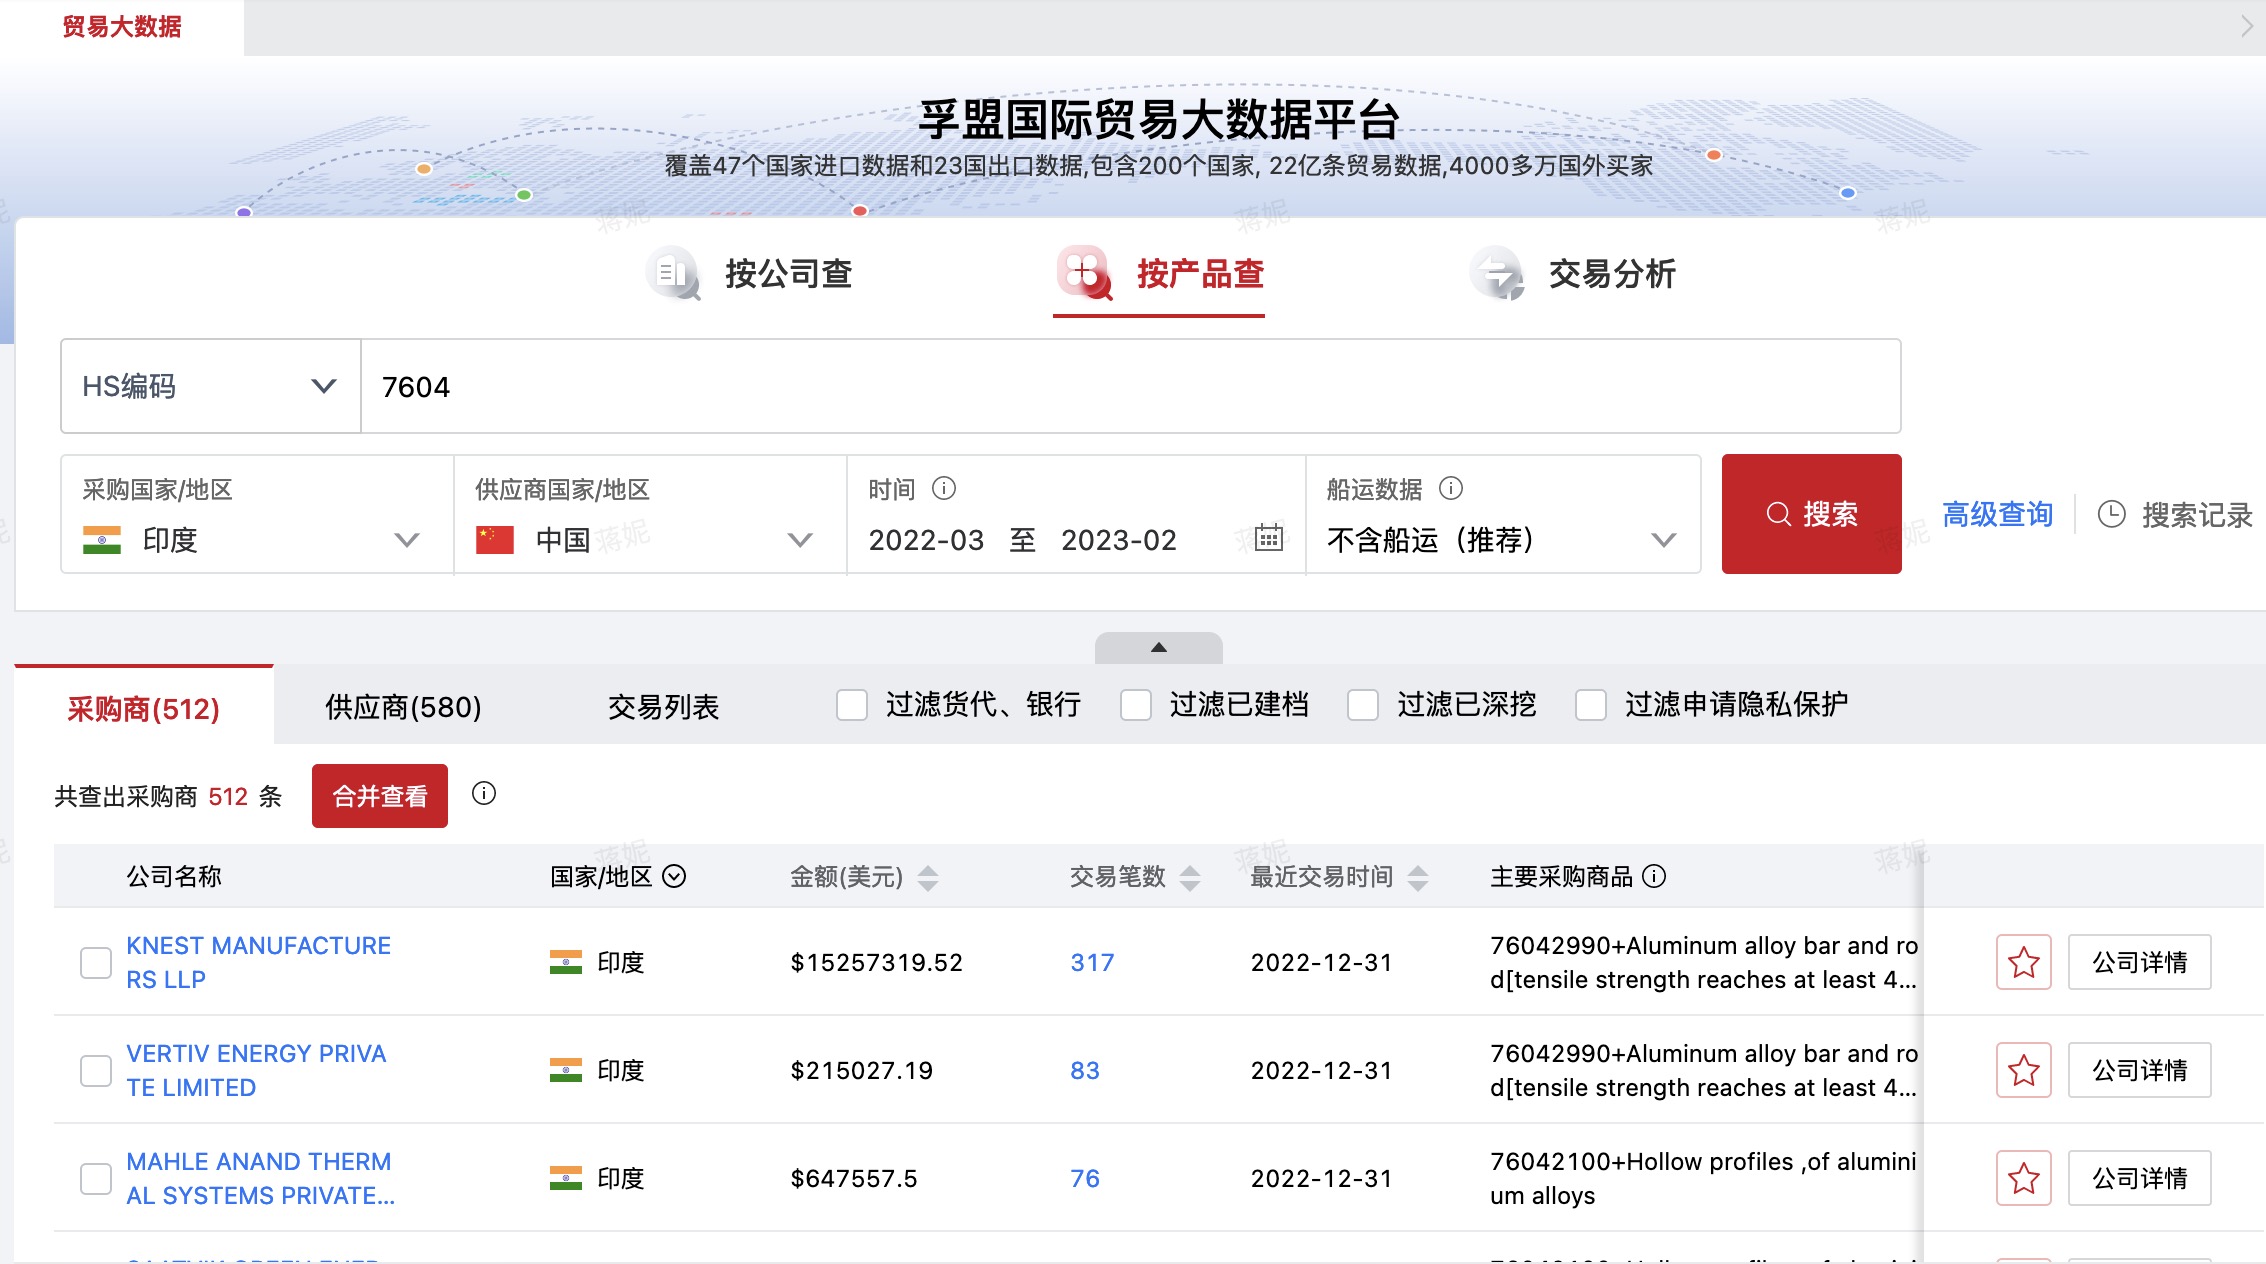Click the red 搜索 search button
This screenshot has height=1264, width=2266.
(1811, 514)
